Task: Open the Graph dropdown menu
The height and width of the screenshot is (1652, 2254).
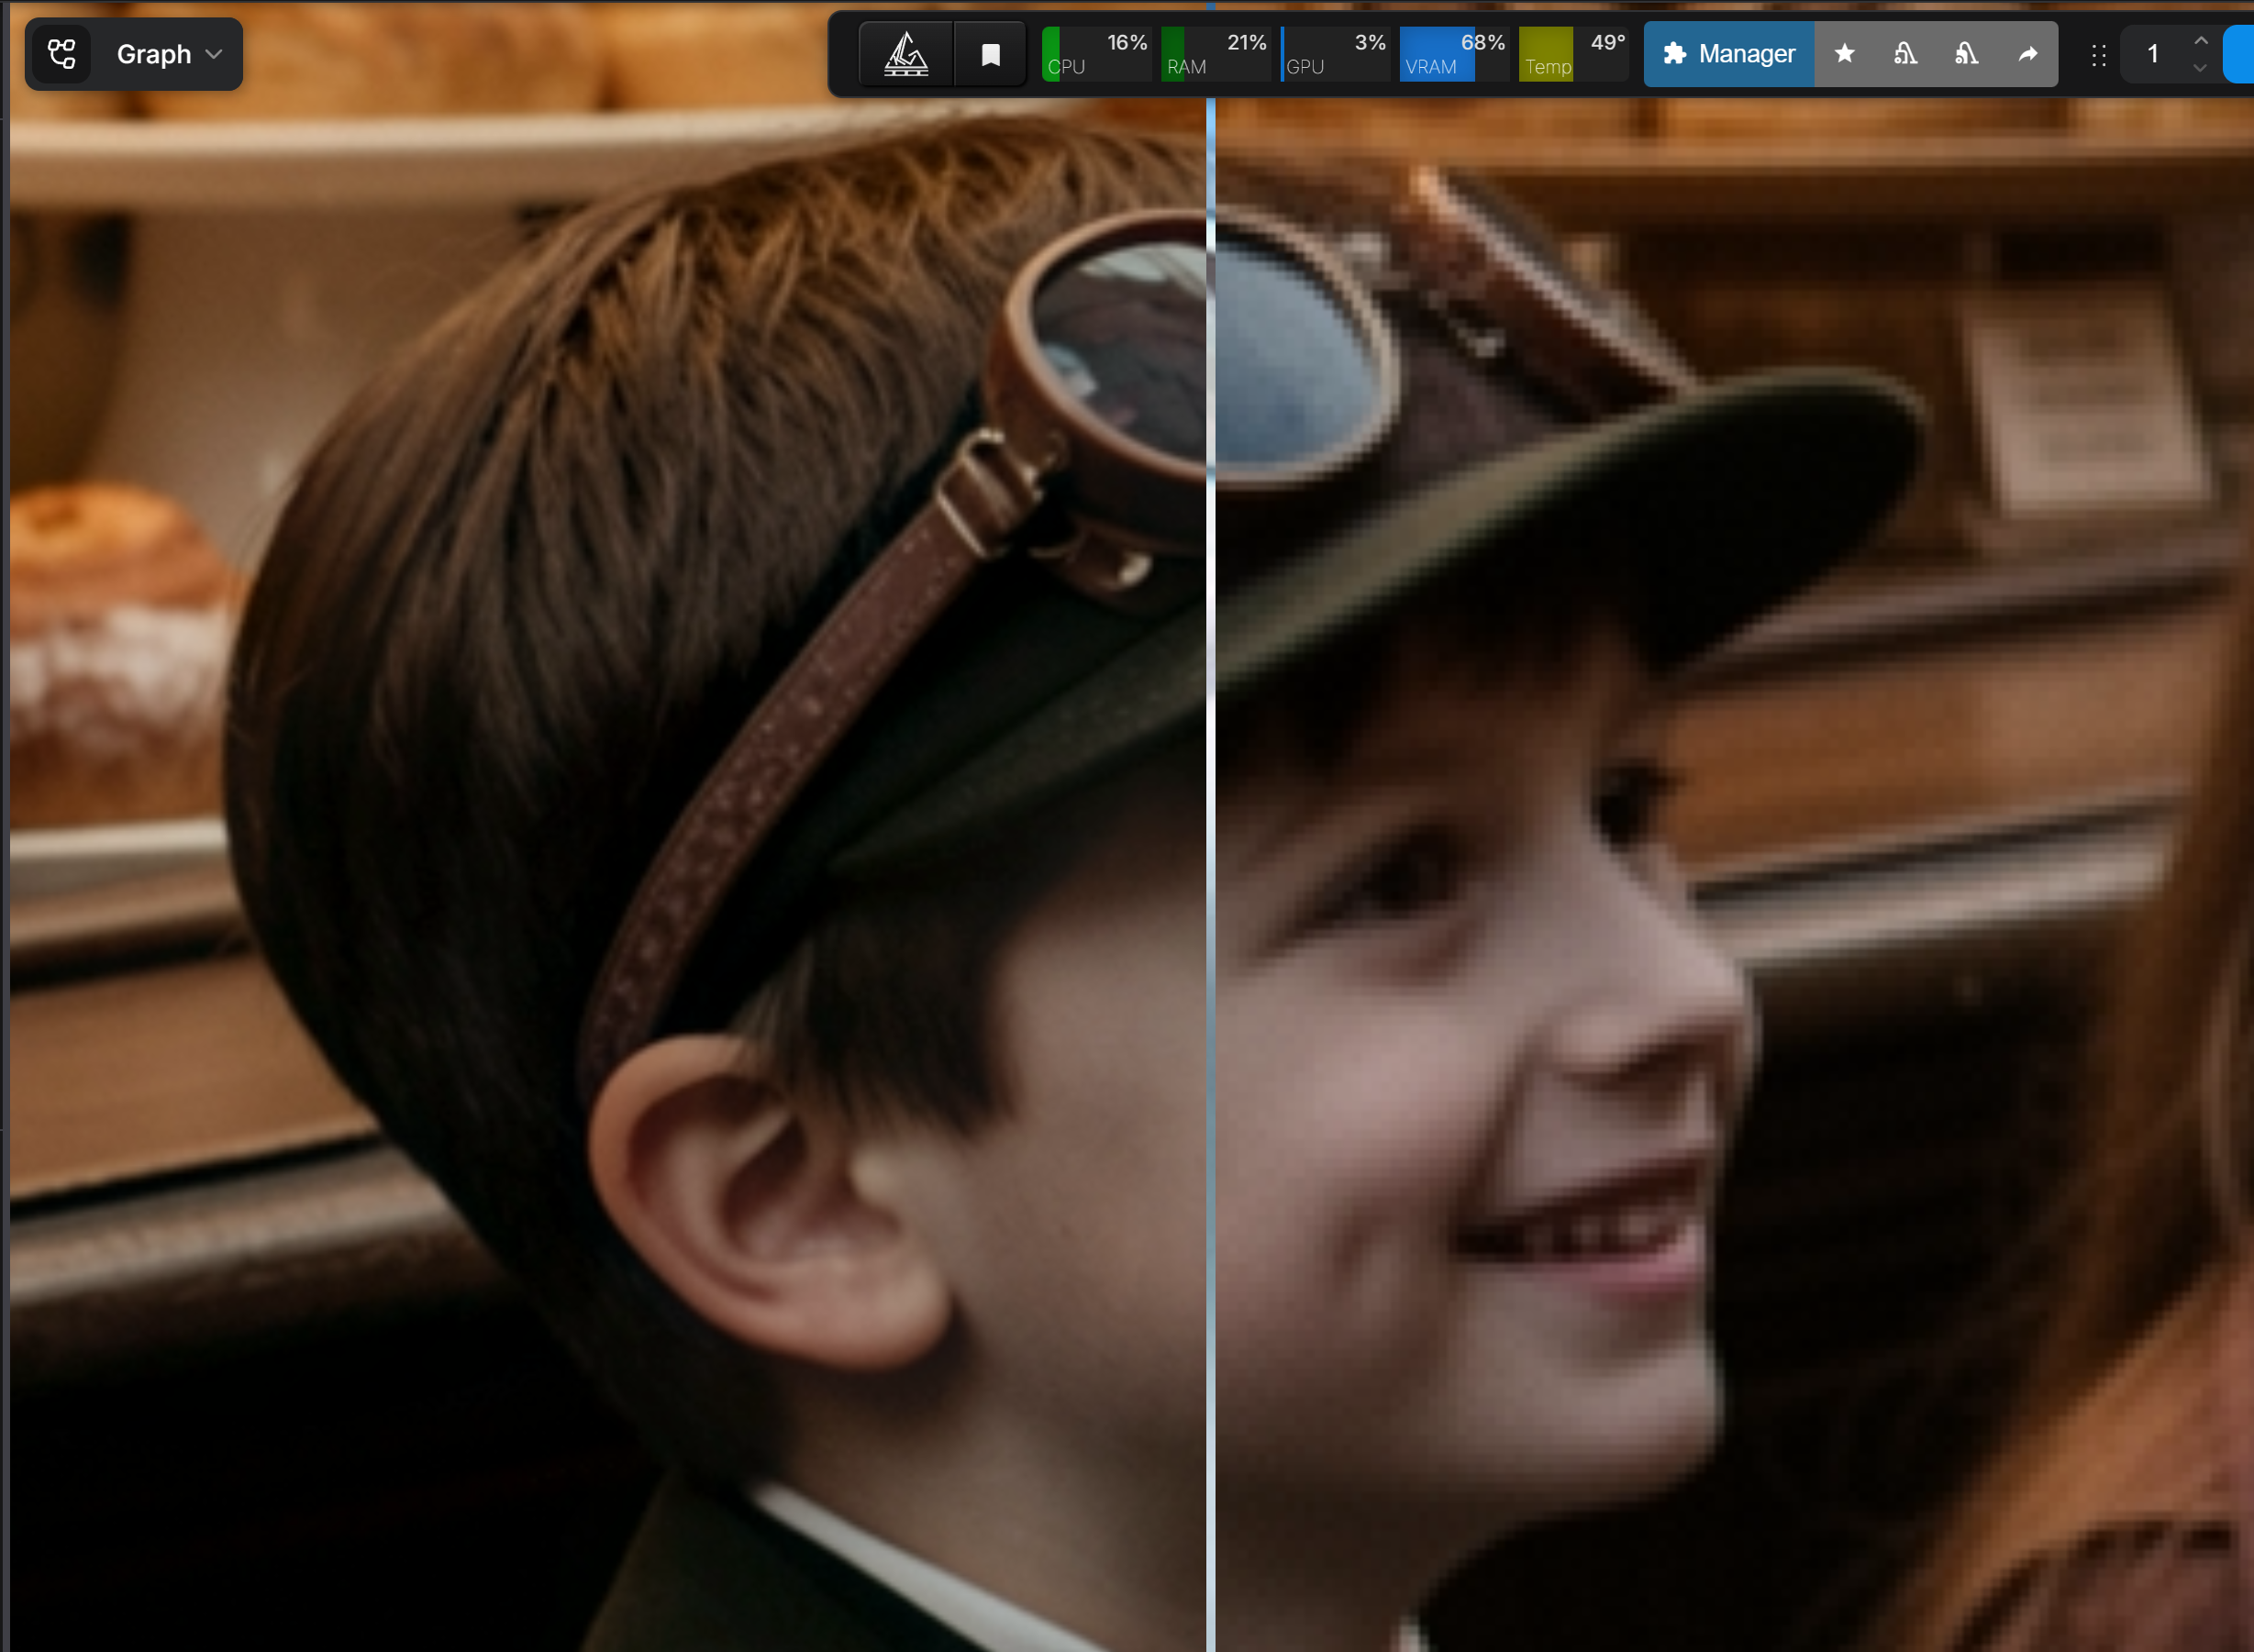Action: (169, 54)
